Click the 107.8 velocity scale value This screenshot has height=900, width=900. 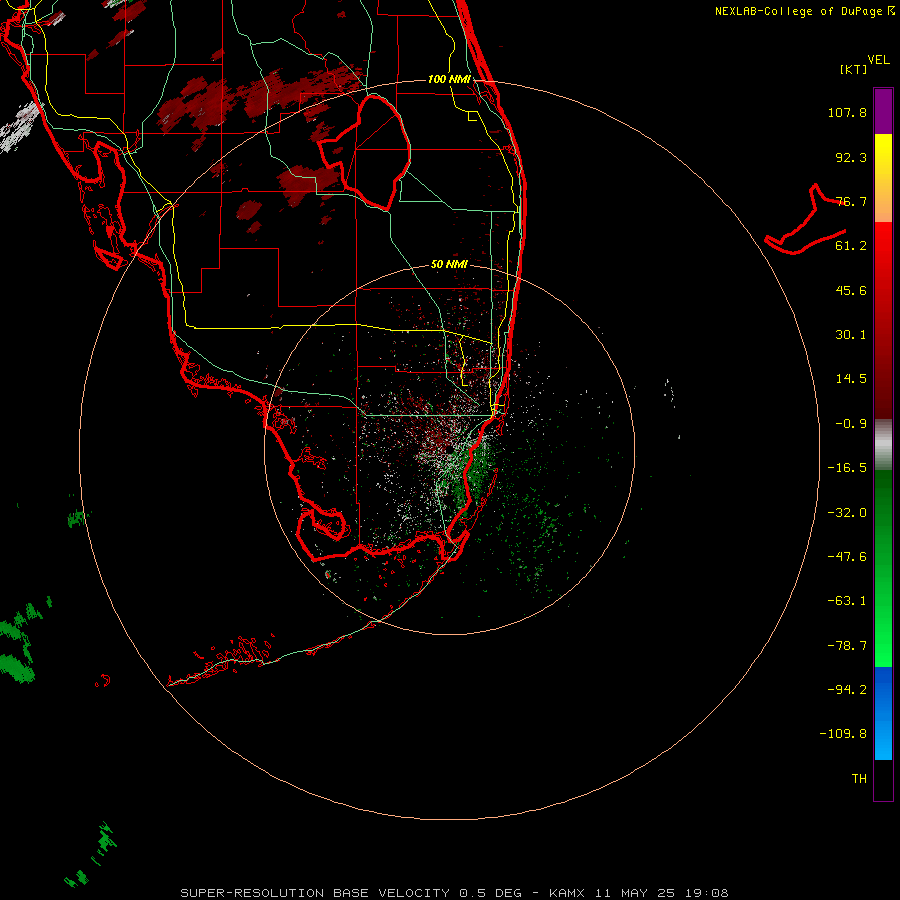pos(847,112)
